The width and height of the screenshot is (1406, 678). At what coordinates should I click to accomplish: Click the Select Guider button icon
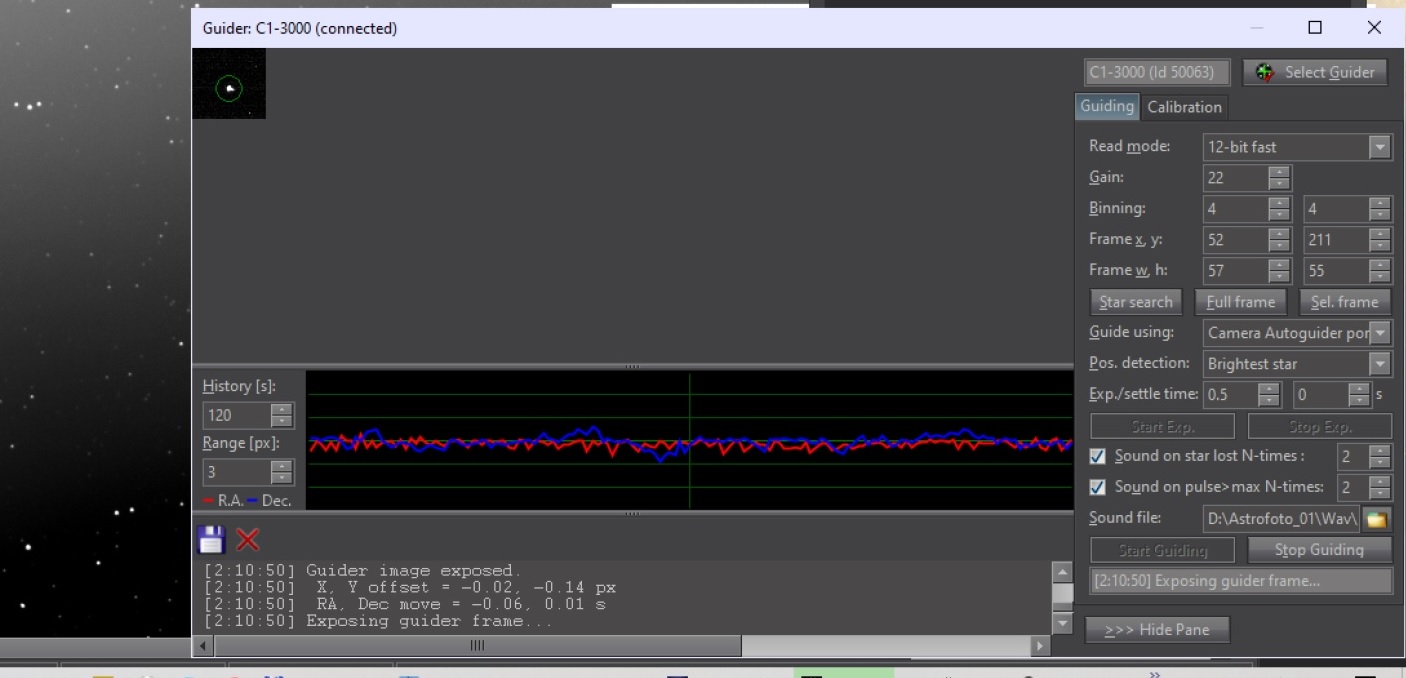(1265, 72)
